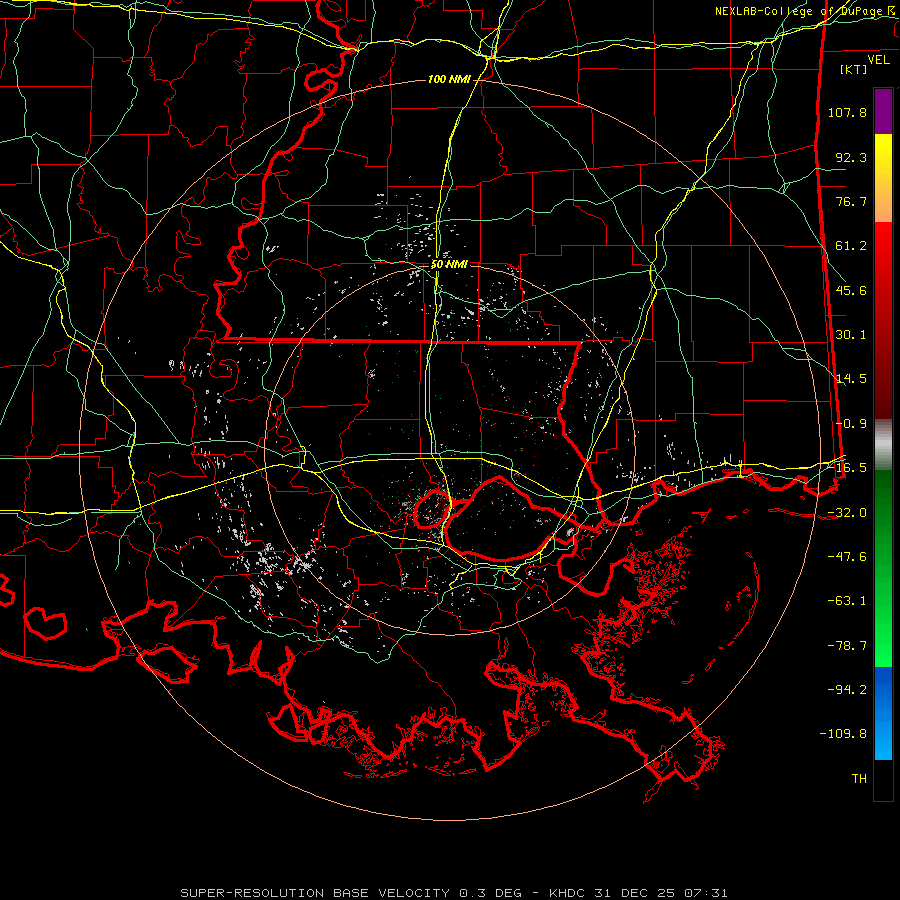Select the -0.9 legend value
The image size is (900, 900).
pyautogui.click(x=851, y=424)
